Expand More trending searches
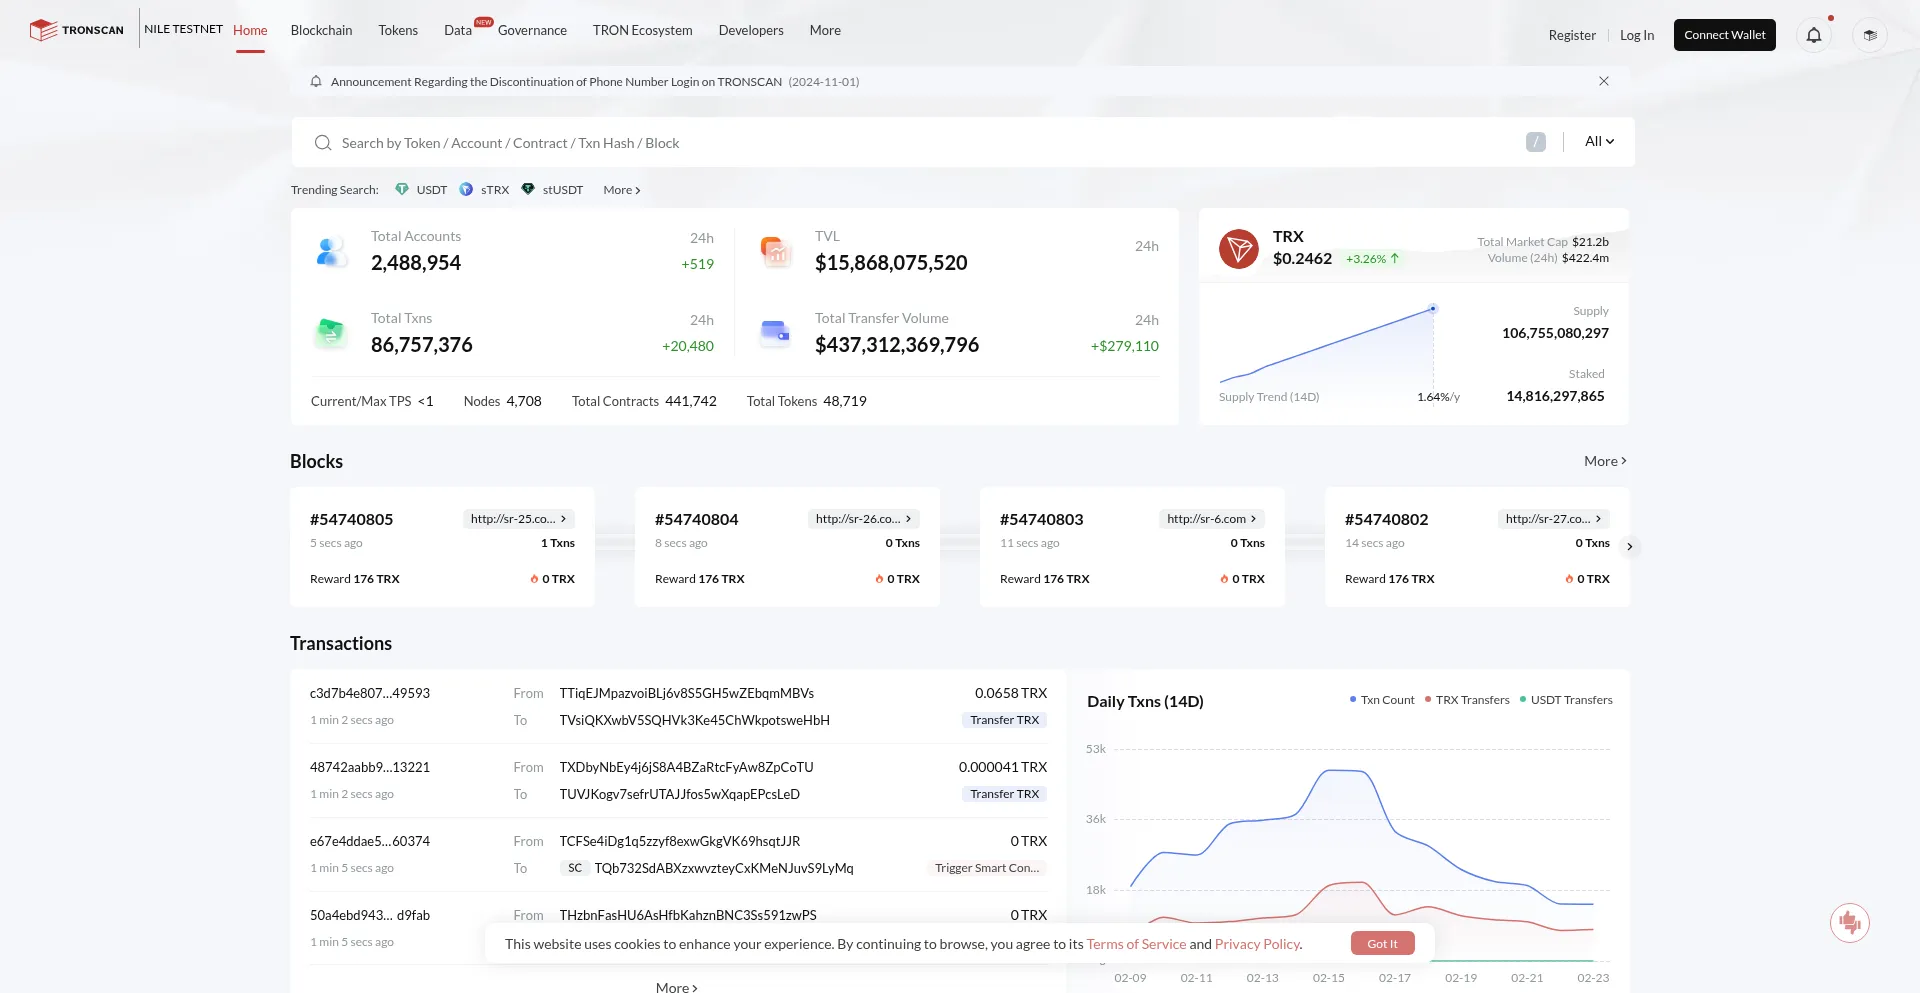Viewport: 1920px width, 993px height. coord(621,190)
